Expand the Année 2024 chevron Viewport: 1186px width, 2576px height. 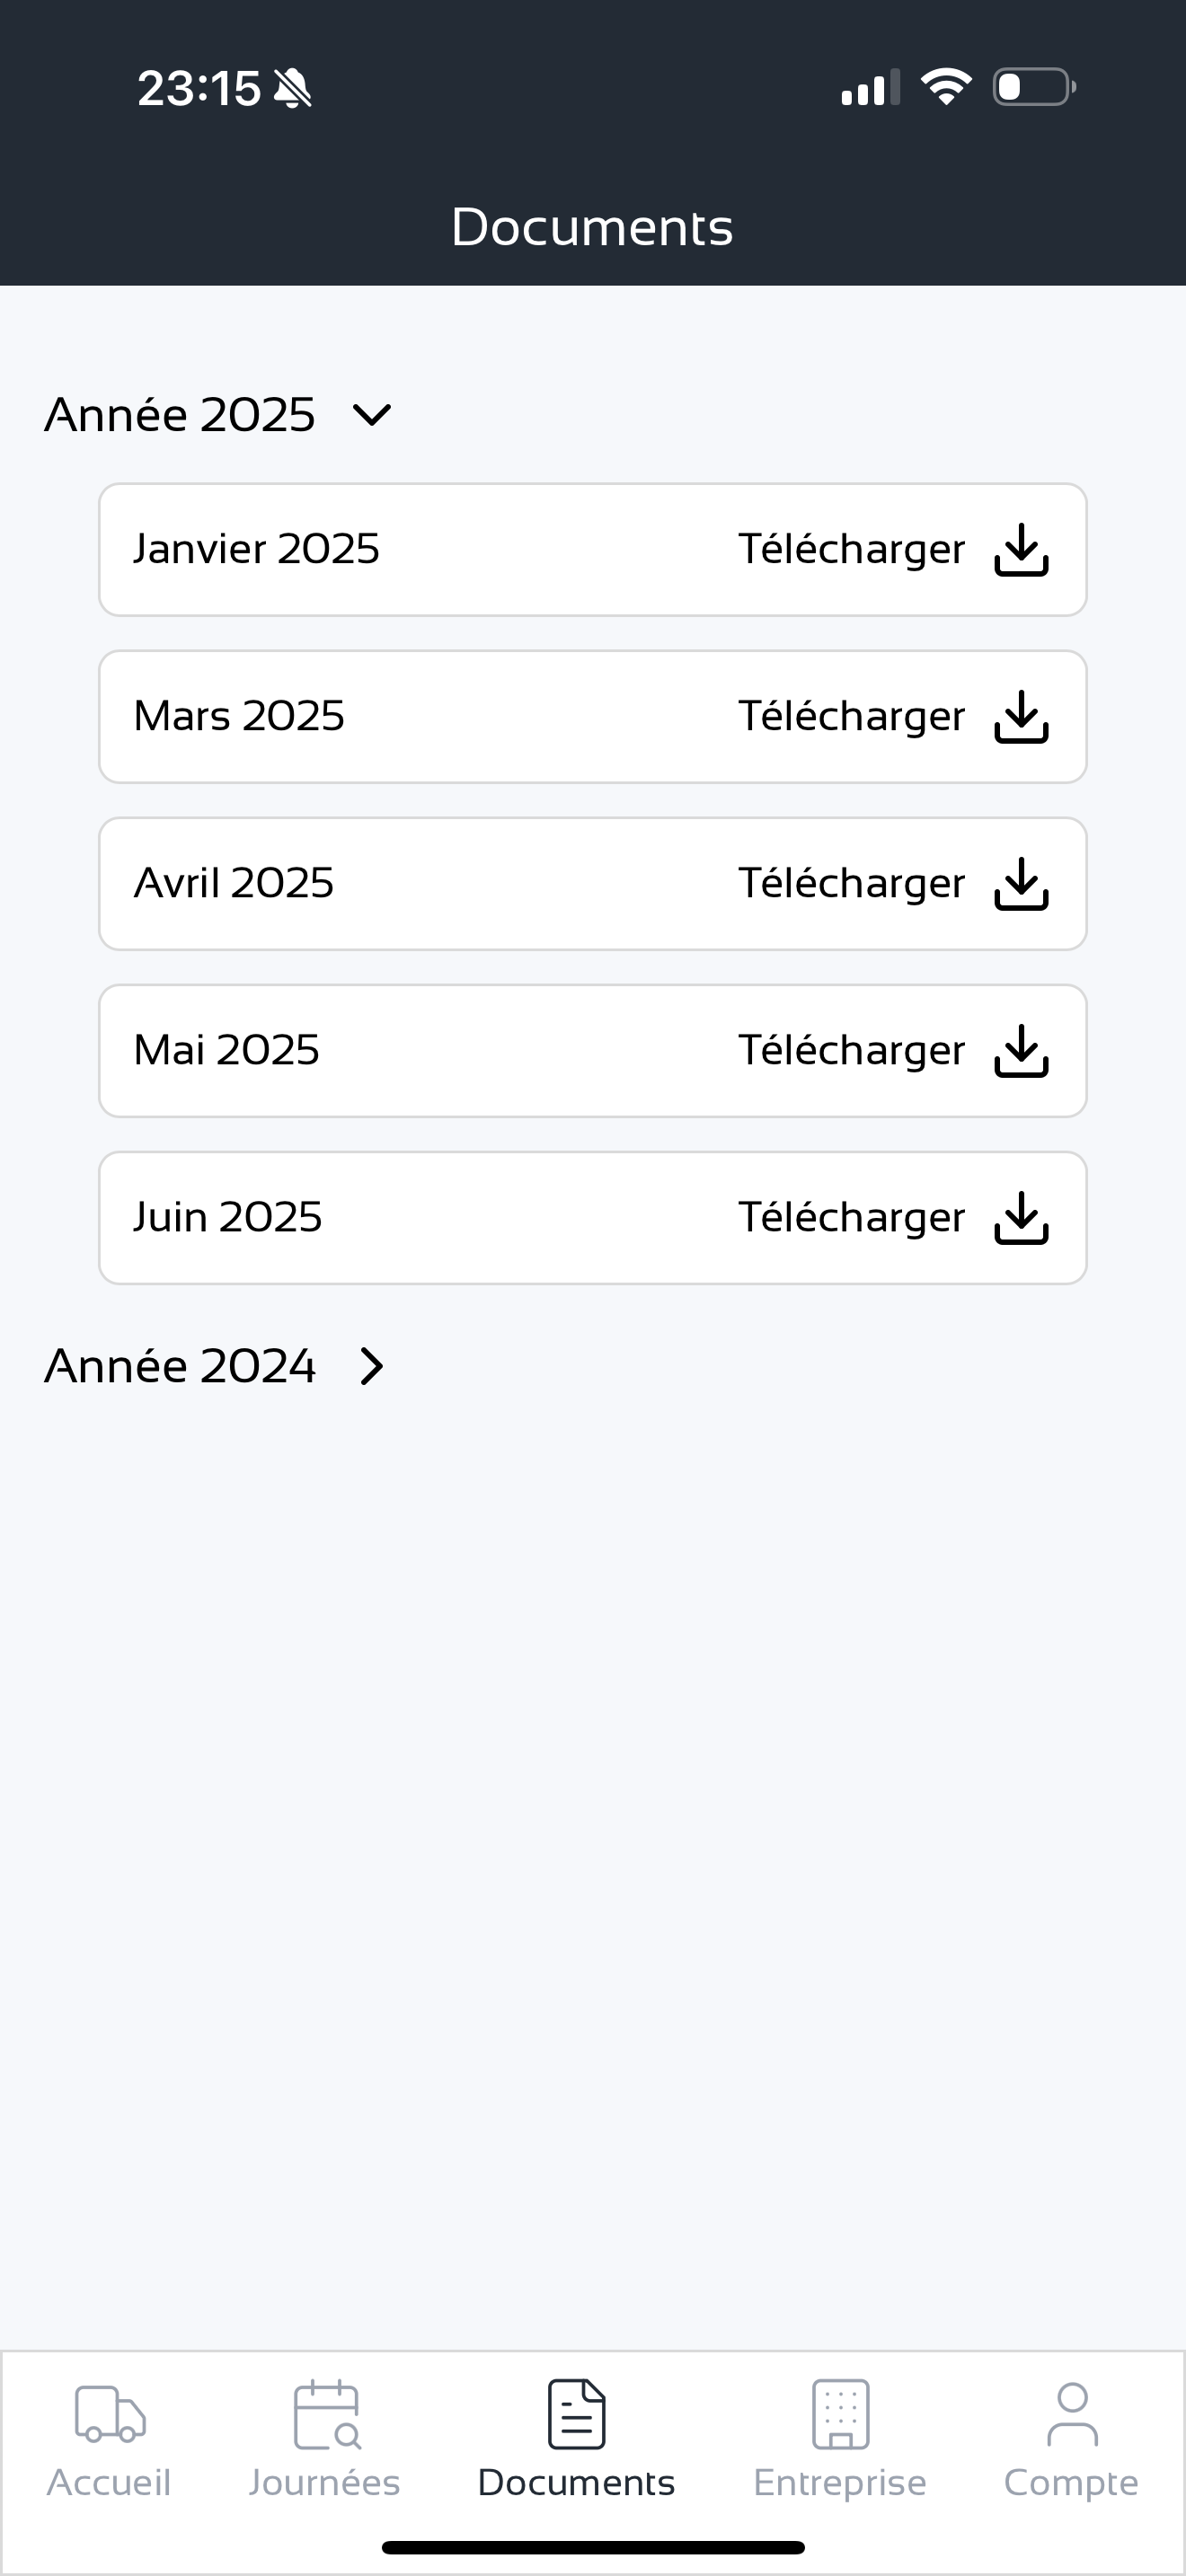click(372, 1366)
